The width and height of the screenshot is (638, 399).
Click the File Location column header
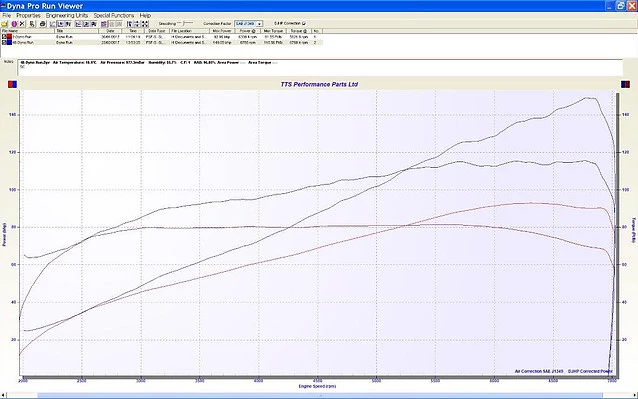[189, 31]
